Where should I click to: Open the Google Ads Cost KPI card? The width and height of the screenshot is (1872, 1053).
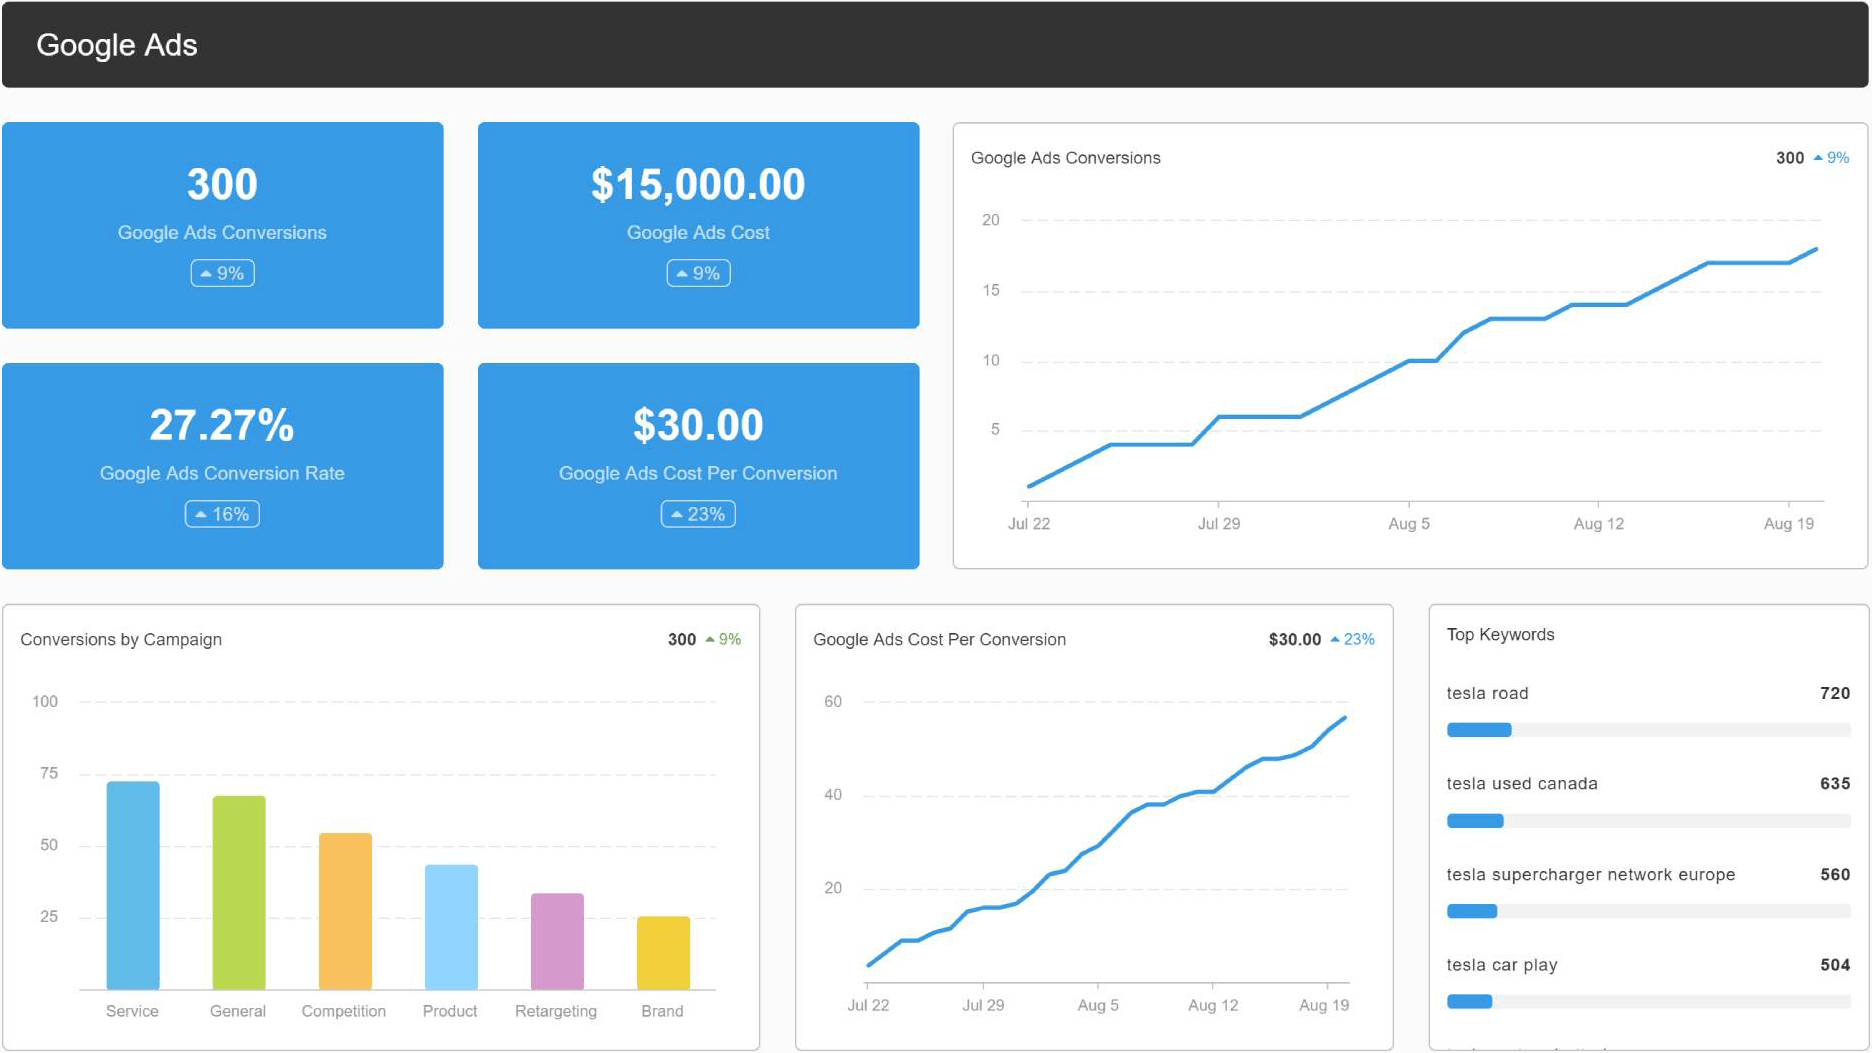[x=698, y=225]
